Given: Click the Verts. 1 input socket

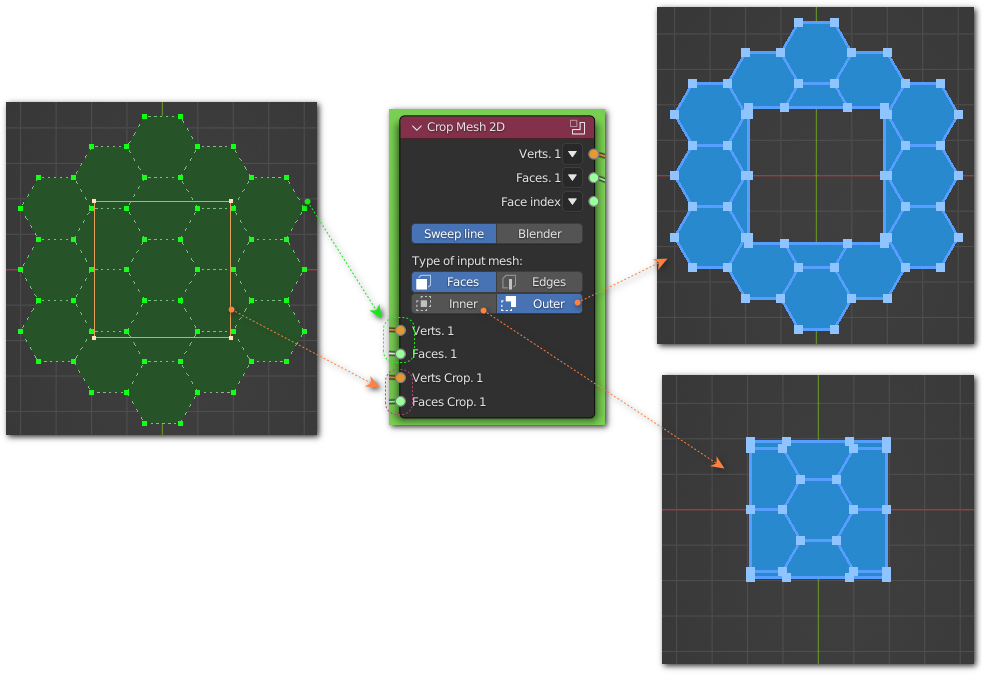Looking at the screenshot, I should 401,330.
